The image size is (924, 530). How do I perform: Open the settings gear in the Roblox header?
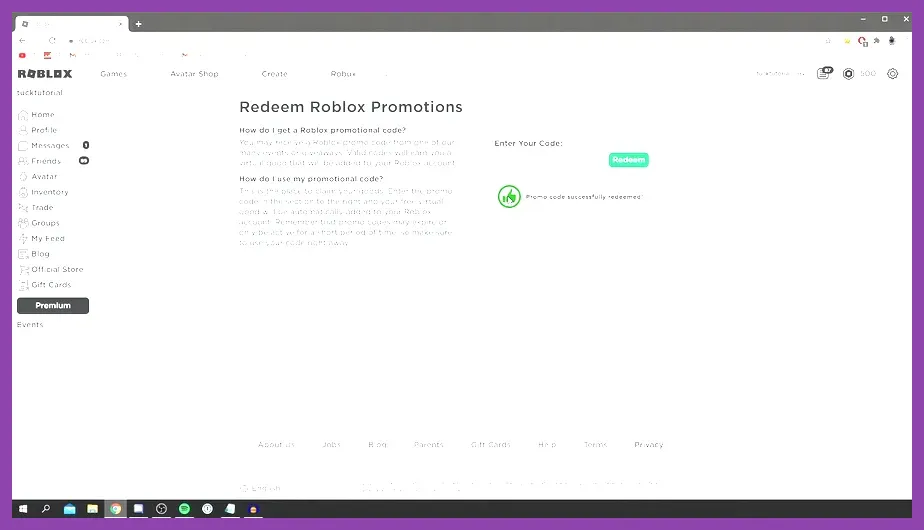[x=892, y=74]
